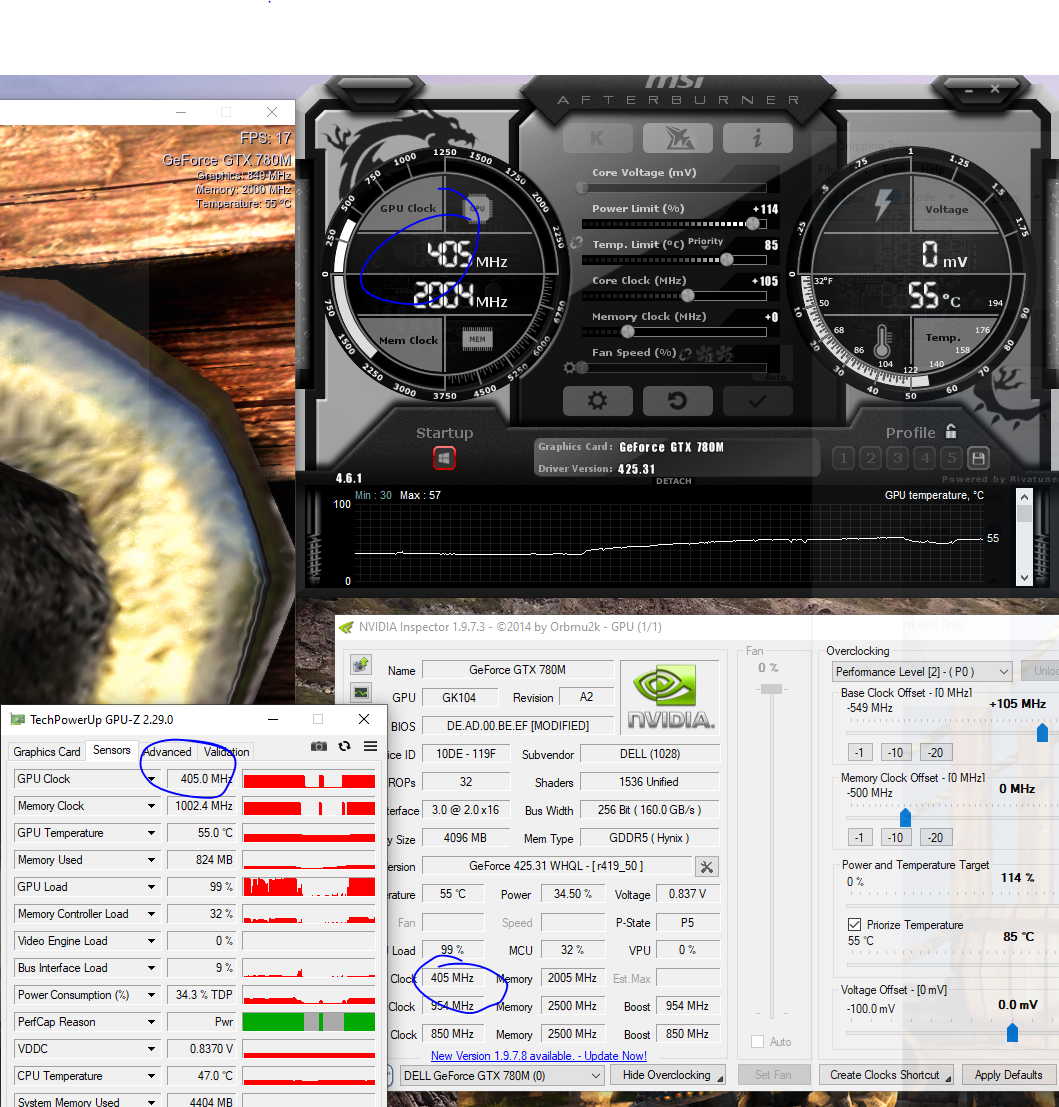Open the Performance Level [2] - (P0) combo box

point(922,671)
